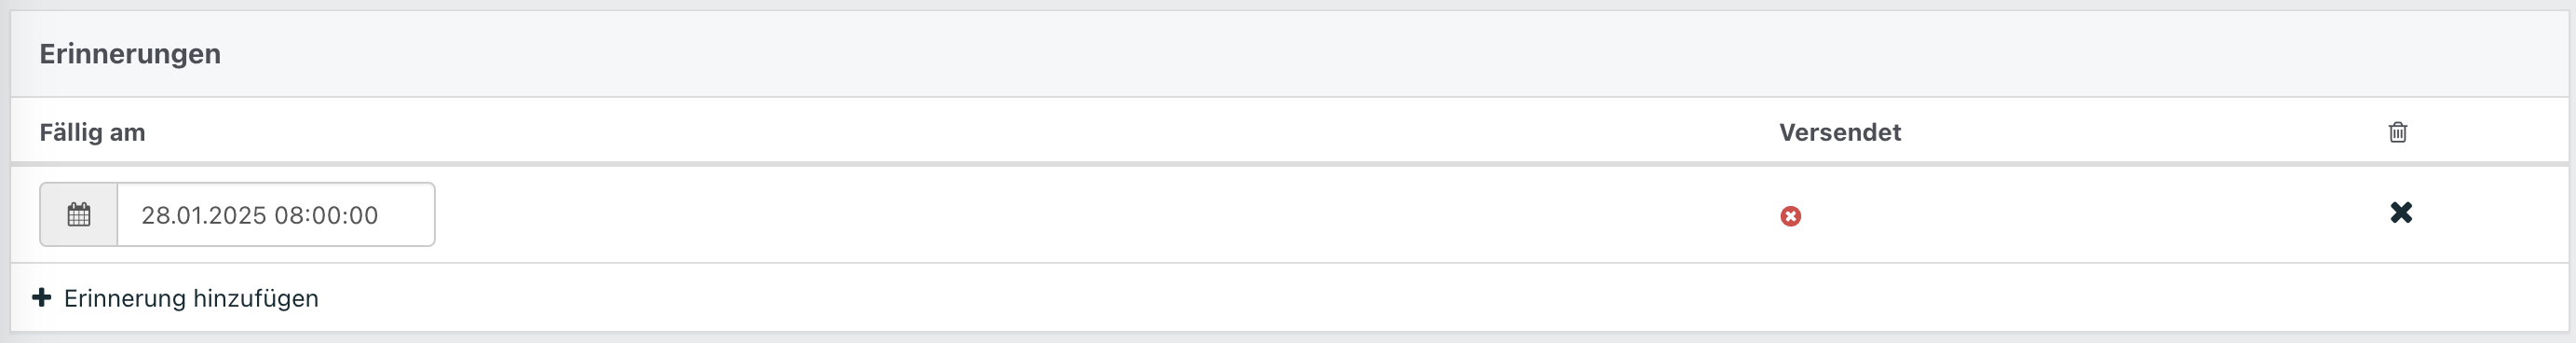Screen dimensions: 2576x343
Task: Click empty space in the reminder row
Action: coord(1100,214)
